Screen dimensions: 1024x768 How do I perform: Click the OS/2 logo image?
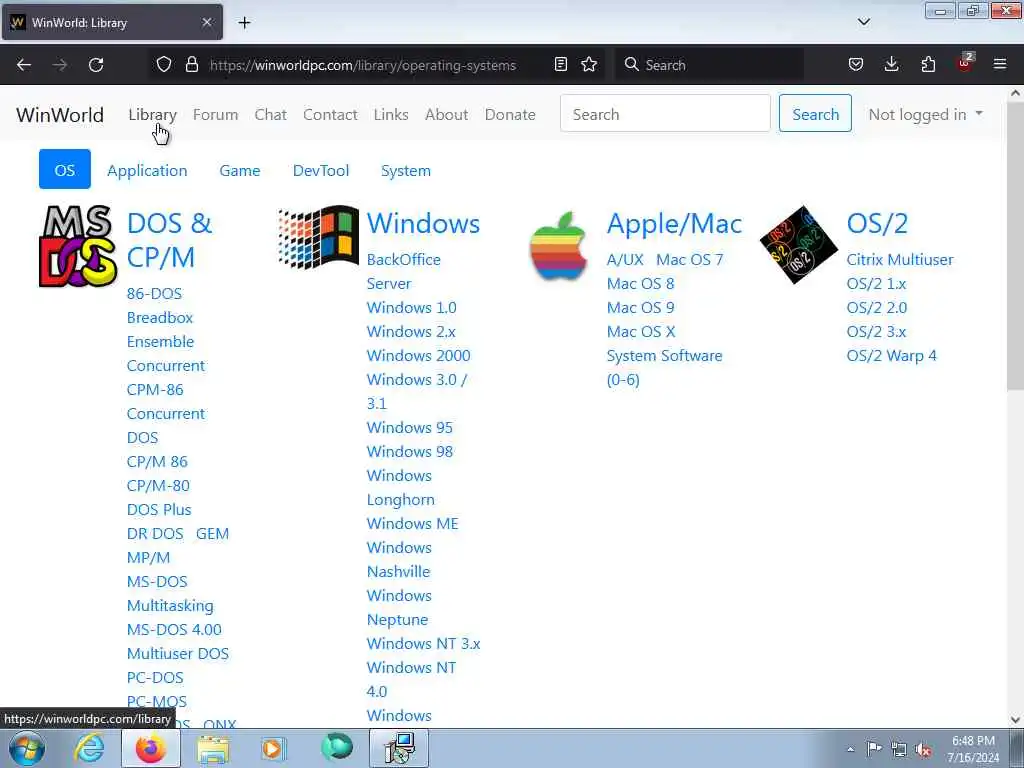click(x=799, y=245)
